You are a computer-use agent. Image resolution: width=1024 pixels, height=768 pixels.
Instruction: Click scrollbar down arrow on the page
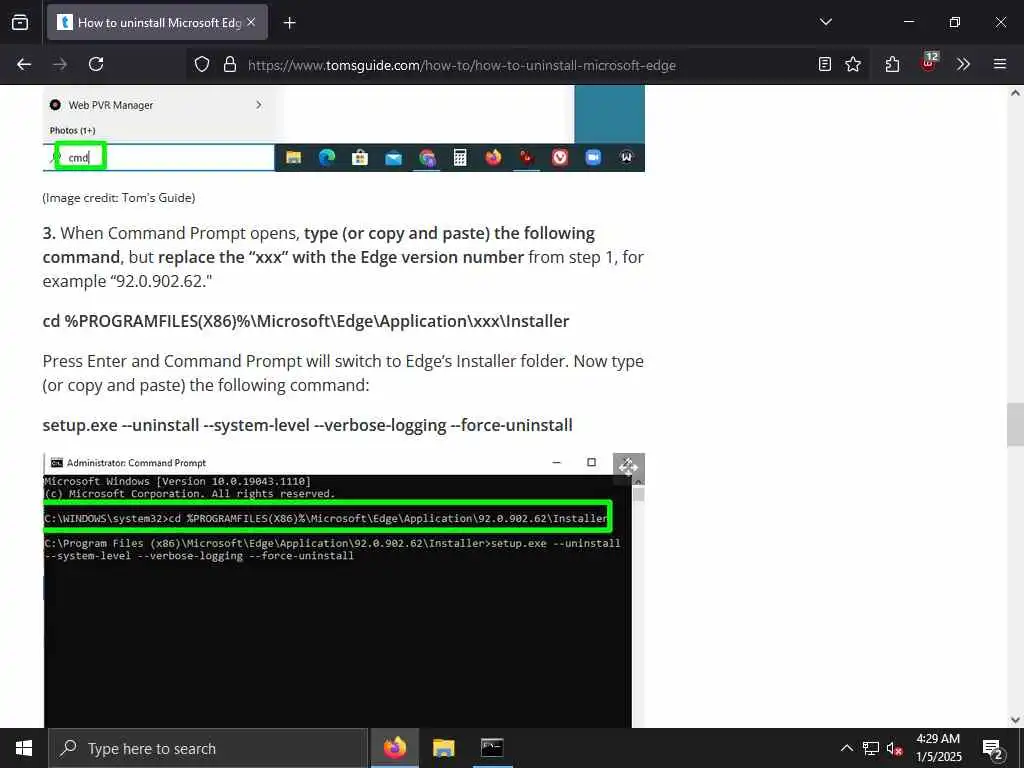click(x=1015, y=720)
